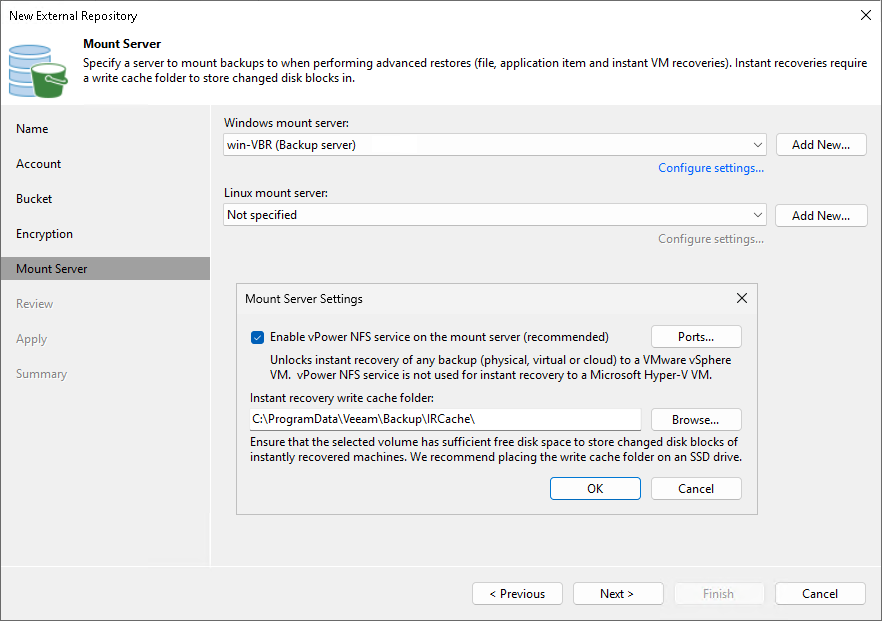Select the Summary step
Image resolution: width=882 pixels, height=621 pixels.
tap(42, 374)
